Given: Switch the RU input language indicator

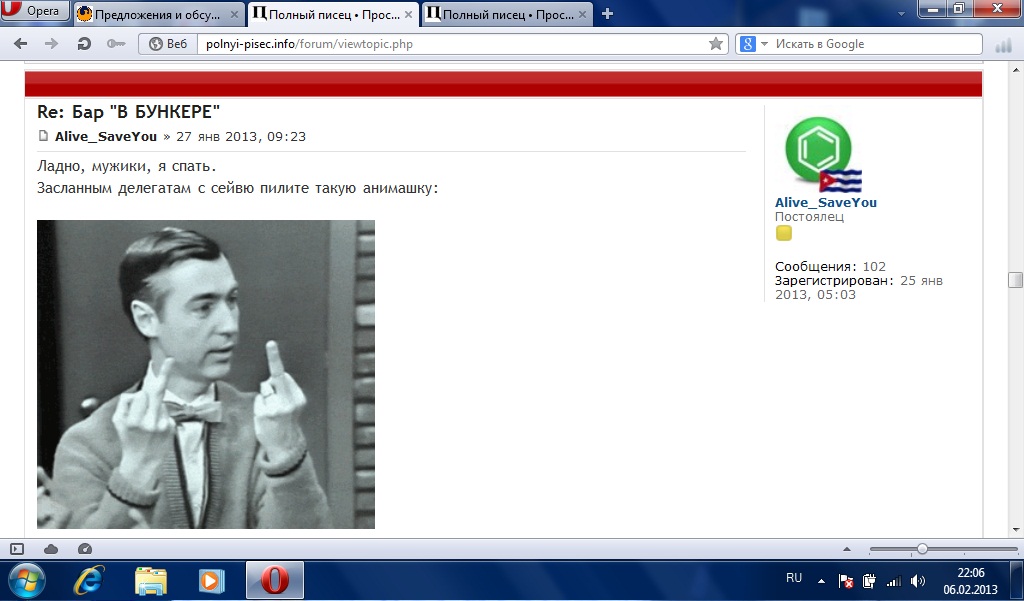Looking at the screenshot, I should pos(794,578).
